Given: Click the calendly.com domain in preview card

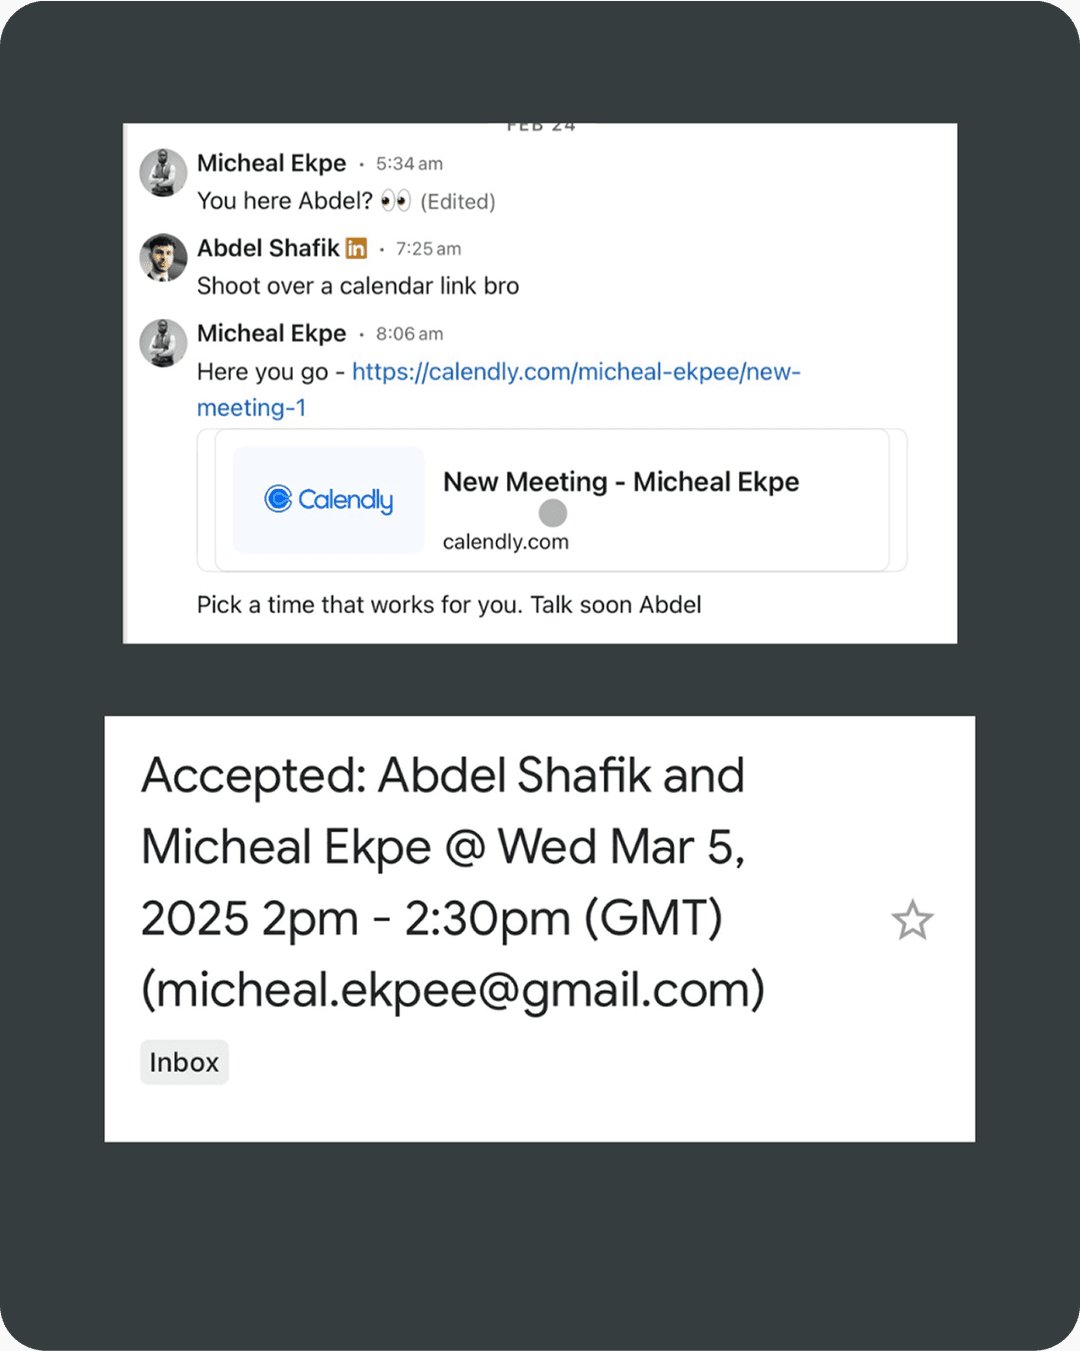Looking at the screenshot, I should pos(506,542).
